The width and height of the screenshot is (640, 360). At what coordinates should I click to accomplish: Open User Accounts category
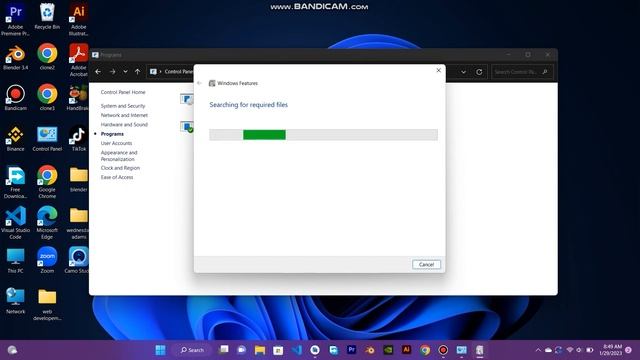pyautogui.click(x=116, y=143)
